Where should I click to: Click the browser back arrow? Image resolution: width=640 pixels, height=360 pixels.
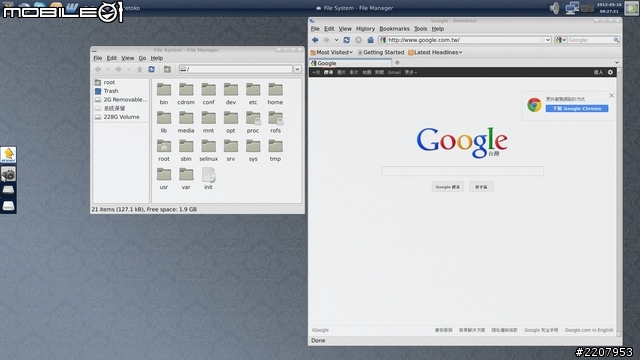315,40
